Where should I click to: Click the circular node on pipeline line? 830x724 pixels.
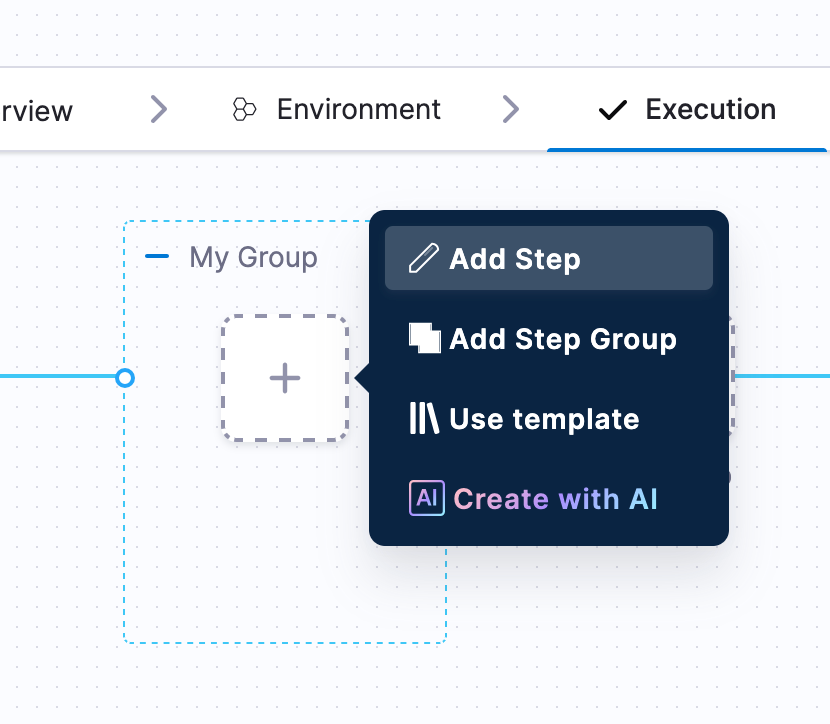pyautogui.click(x=125, y=378)
